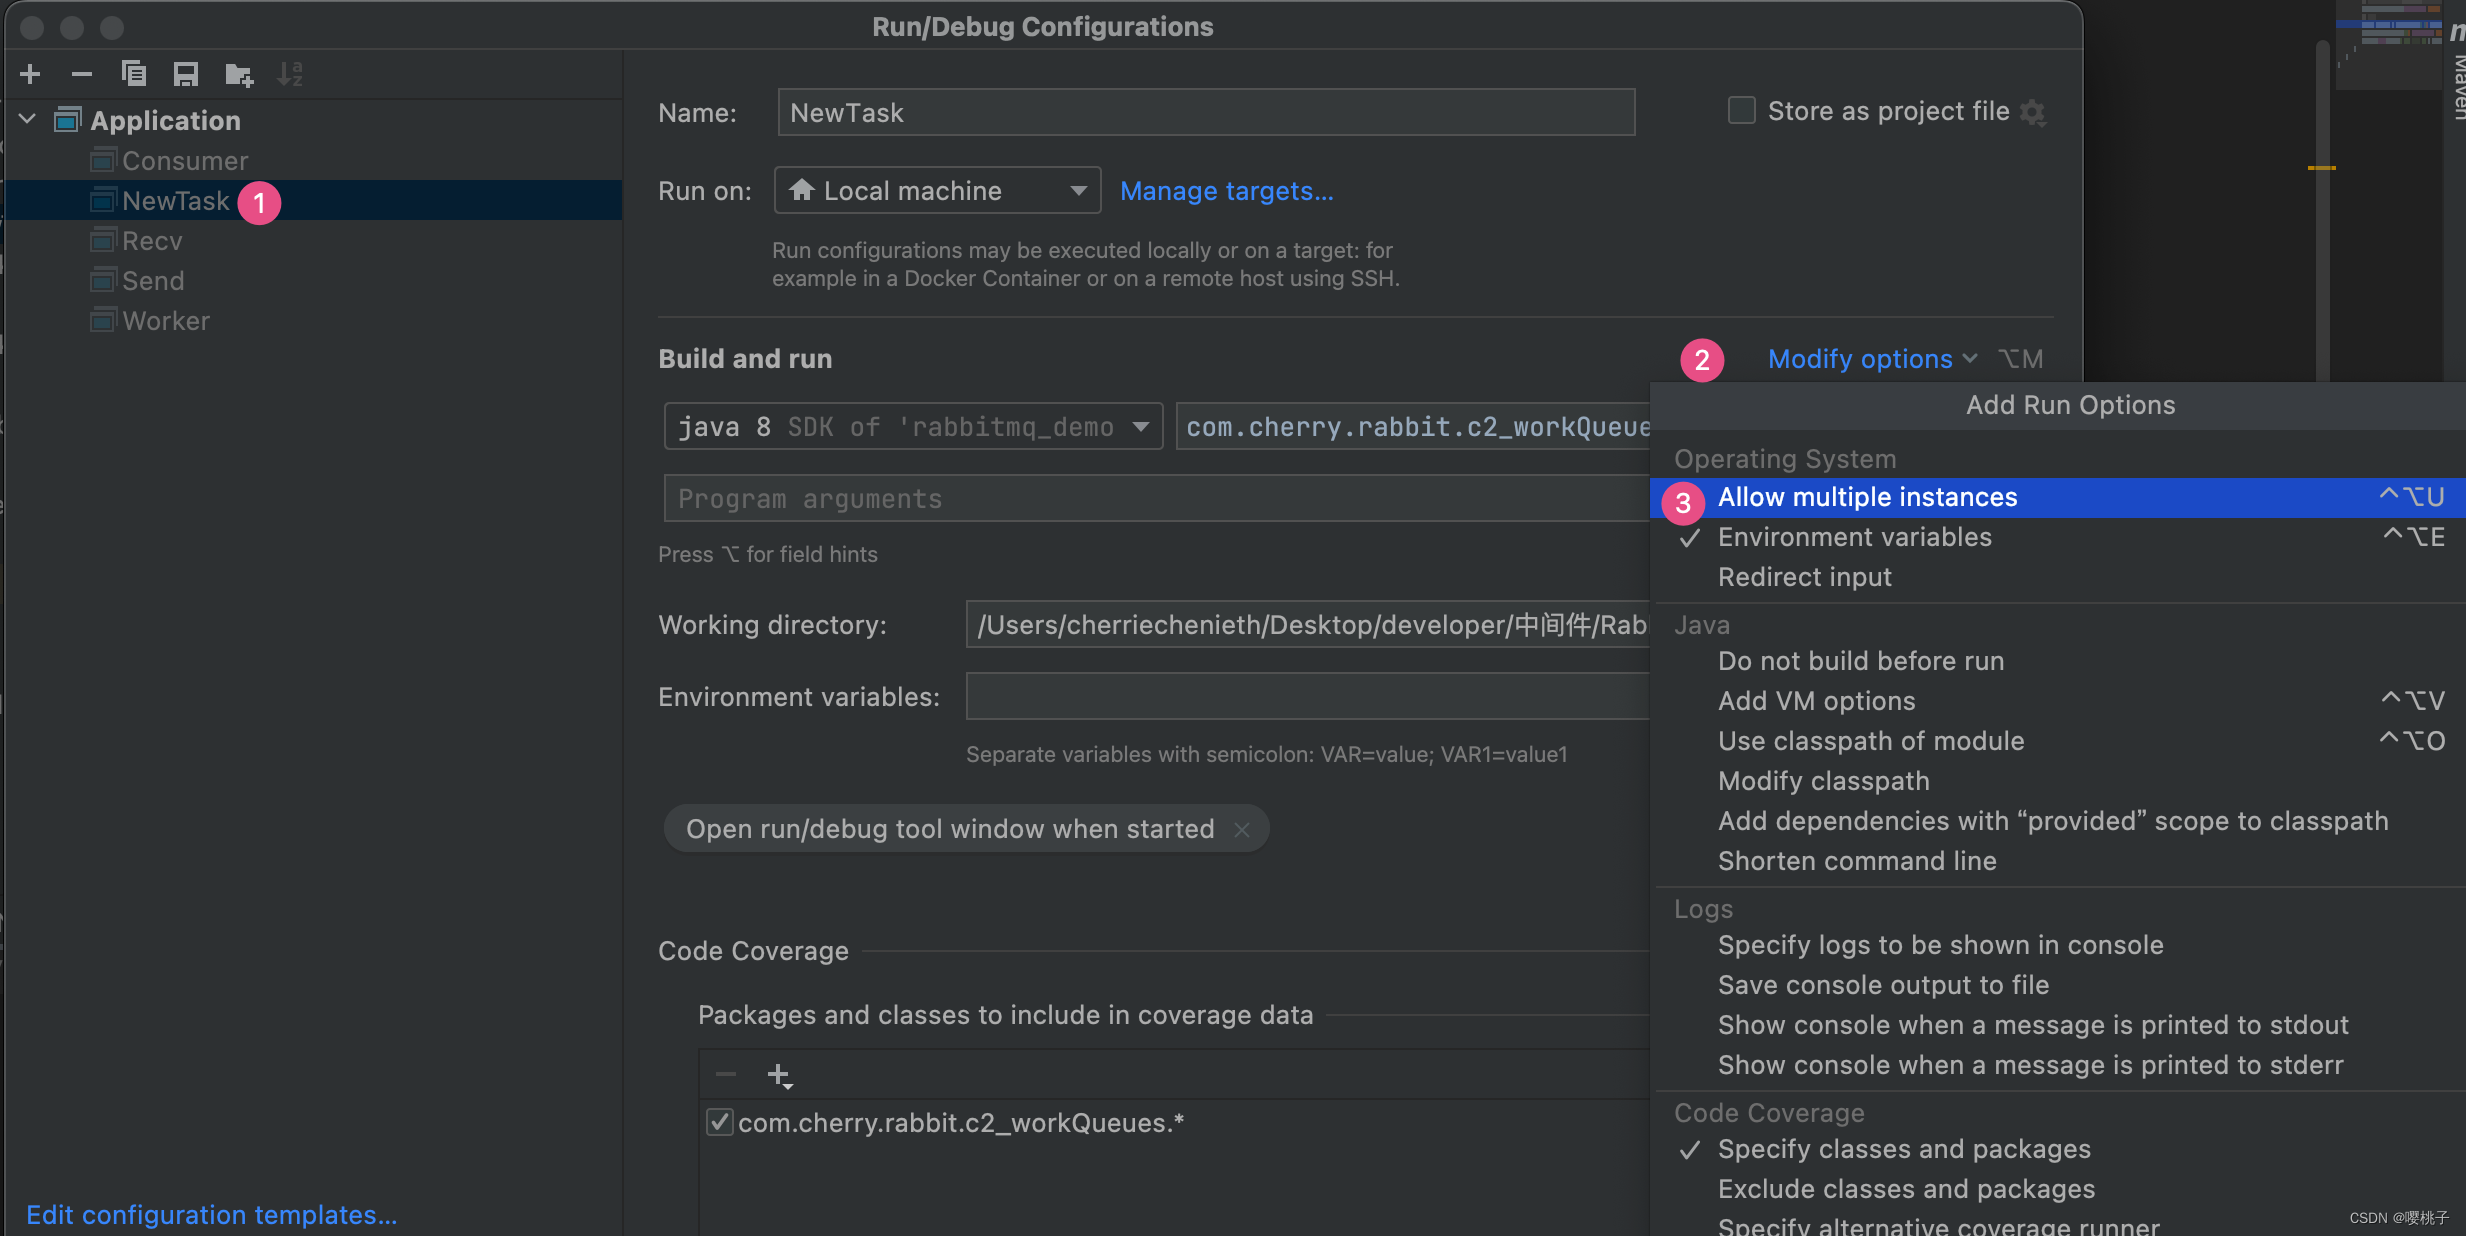Image resolution: width=2466 pixels, height=1236 pixels.
Task: Save configuration with the disk icon
Action: [186, 74]
